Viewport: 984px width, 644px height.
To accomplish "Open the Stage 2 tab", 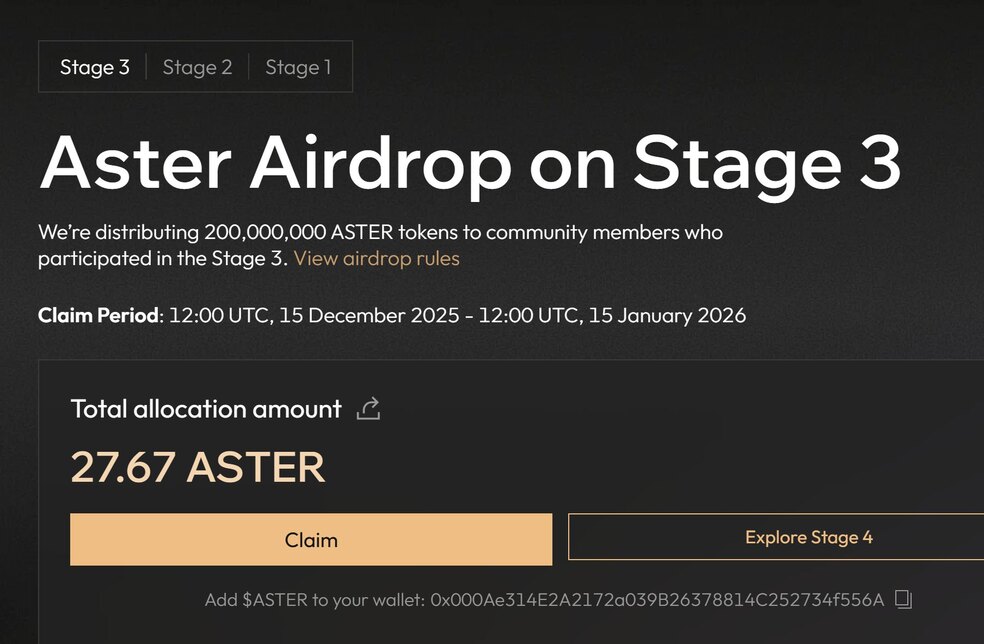I will pyautogui.click(x=197, y=67).
